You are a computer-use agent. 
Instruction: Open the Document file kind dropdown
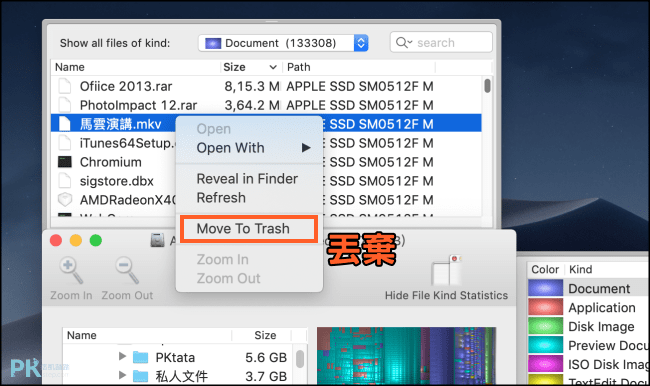click(283, 43)
